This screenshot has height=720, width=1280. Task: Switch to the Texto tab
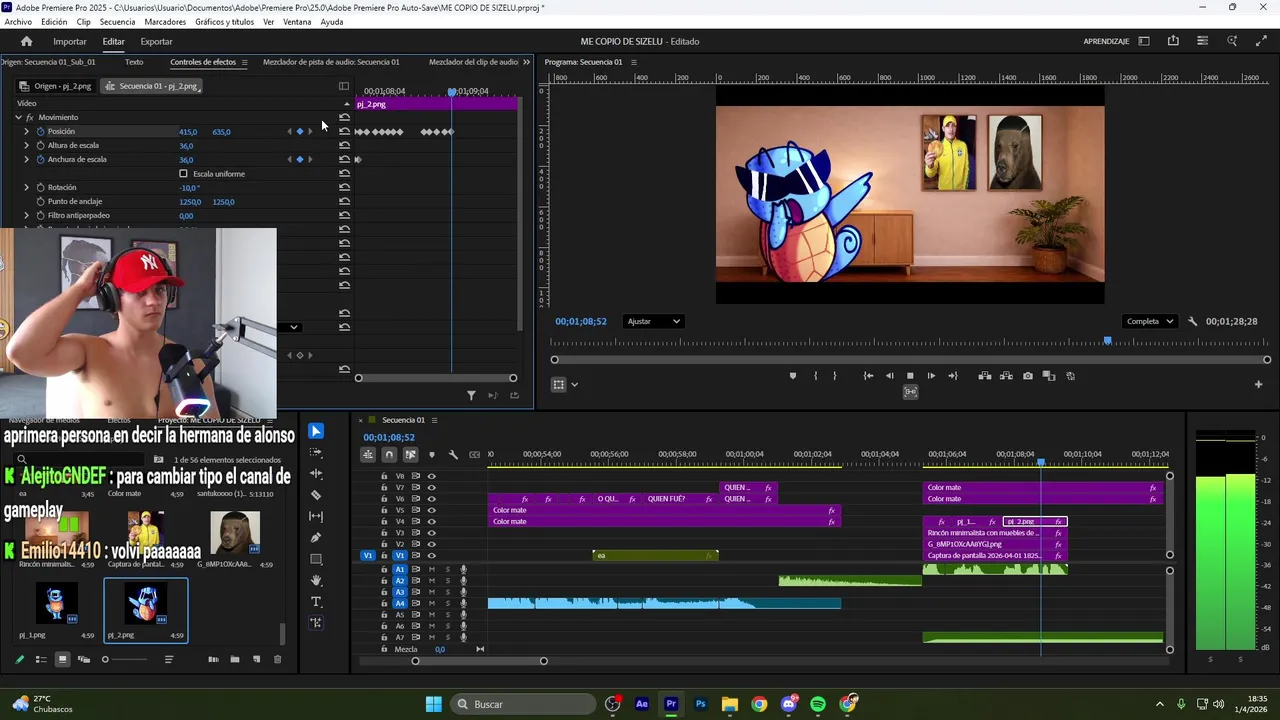tap(134, 62)
